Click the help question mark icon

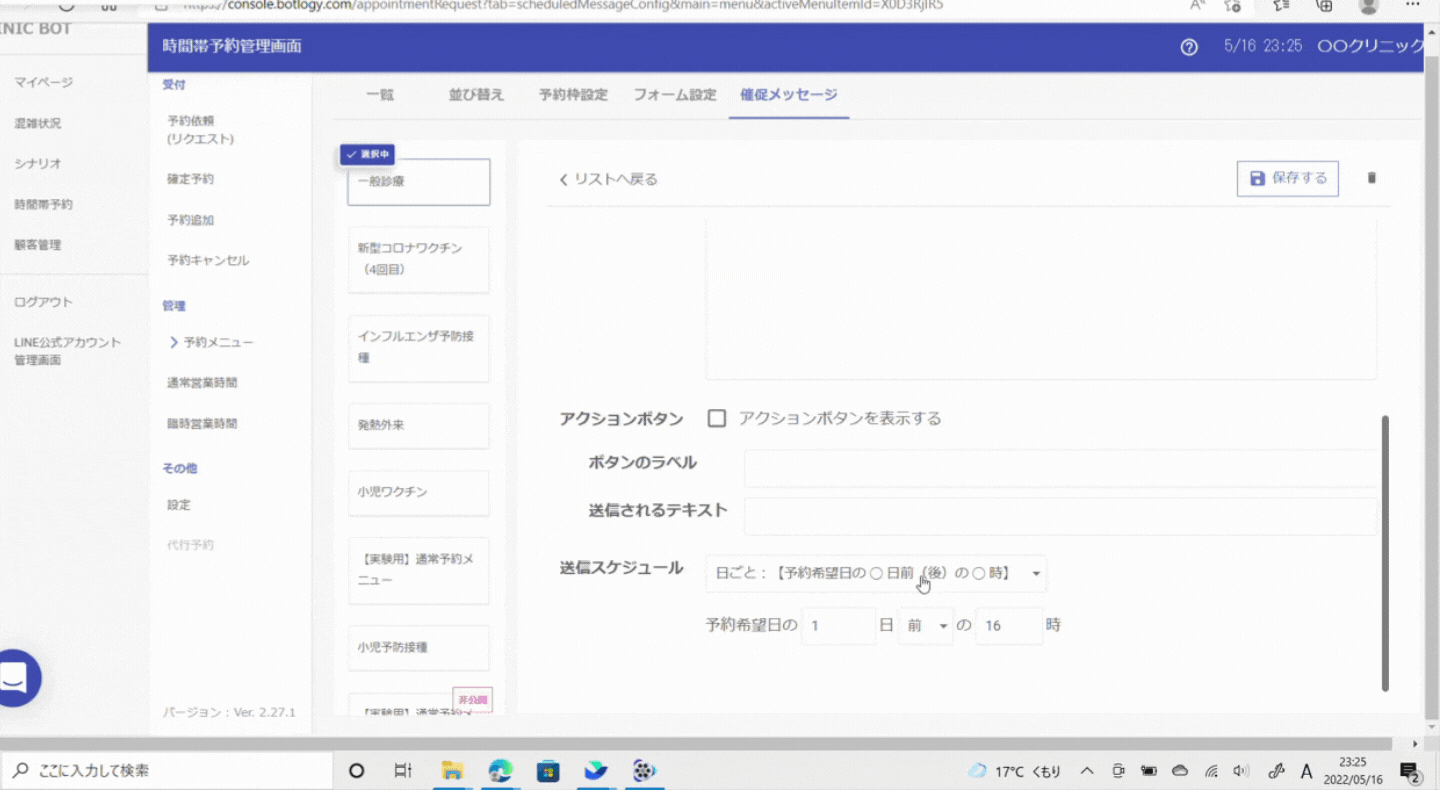(x=1189, y=47)
